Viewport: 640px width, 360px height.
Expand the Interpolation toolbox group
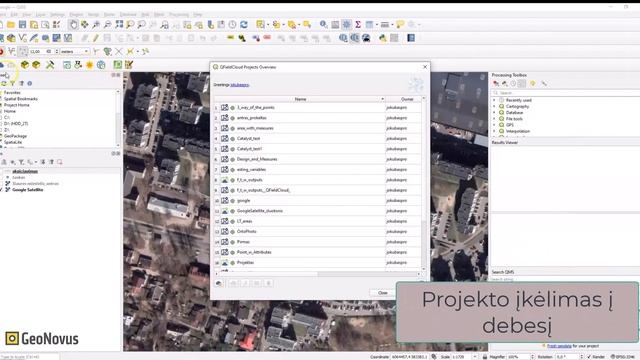pos(495,131)
